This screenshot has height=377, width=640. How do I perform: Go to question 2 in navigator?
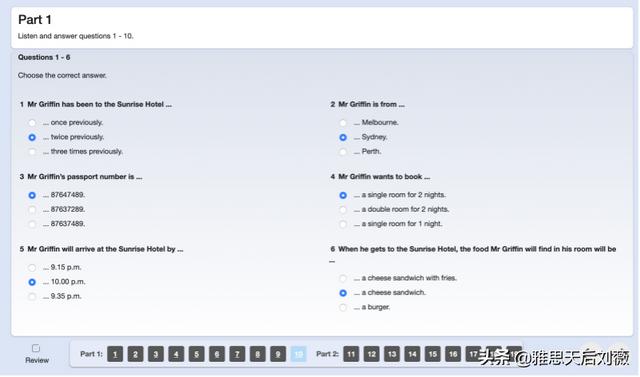[136, 354]
